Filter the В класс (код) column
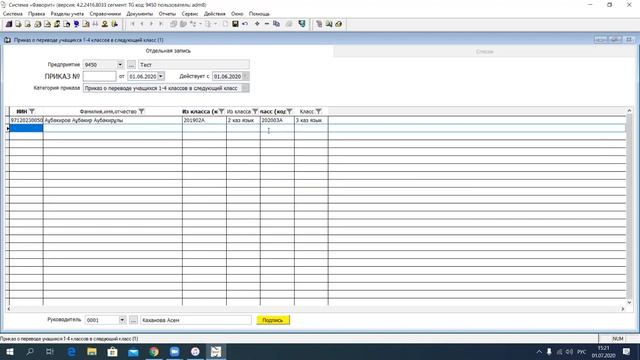 [x=289, y=111]
